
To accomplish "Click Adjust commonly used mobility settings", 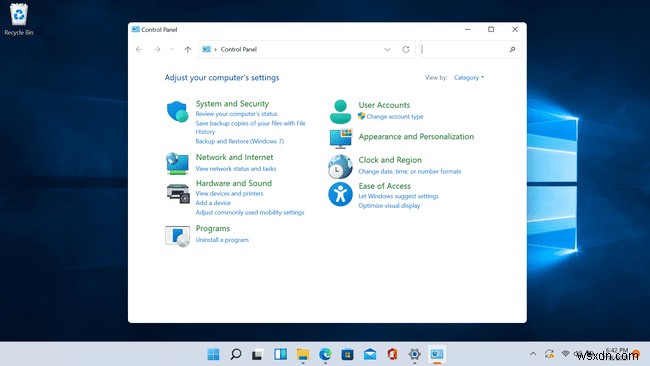I will point(250,213).
